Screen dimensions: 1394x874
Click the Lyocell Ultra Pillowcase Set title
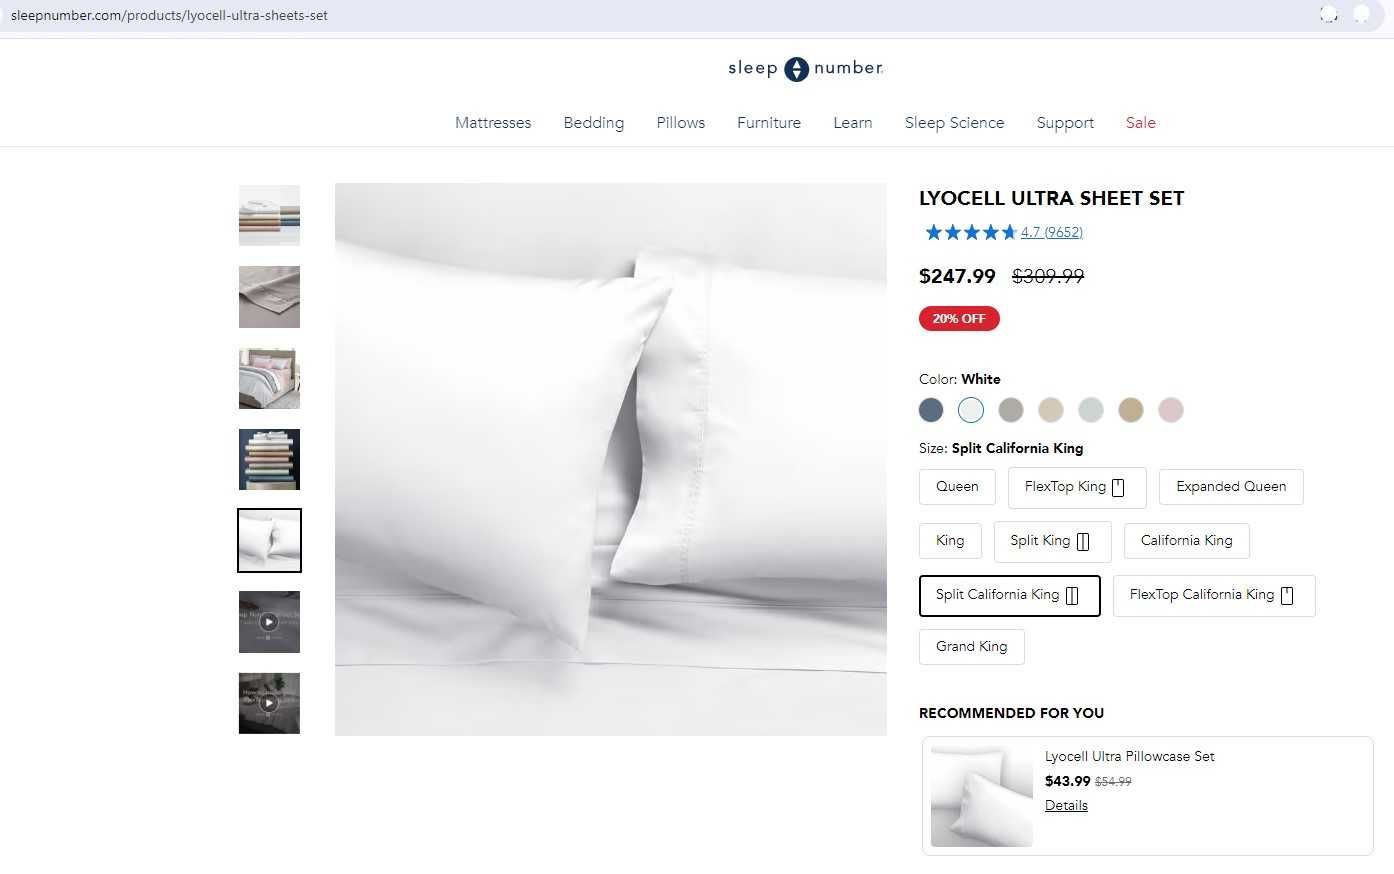1130,757
